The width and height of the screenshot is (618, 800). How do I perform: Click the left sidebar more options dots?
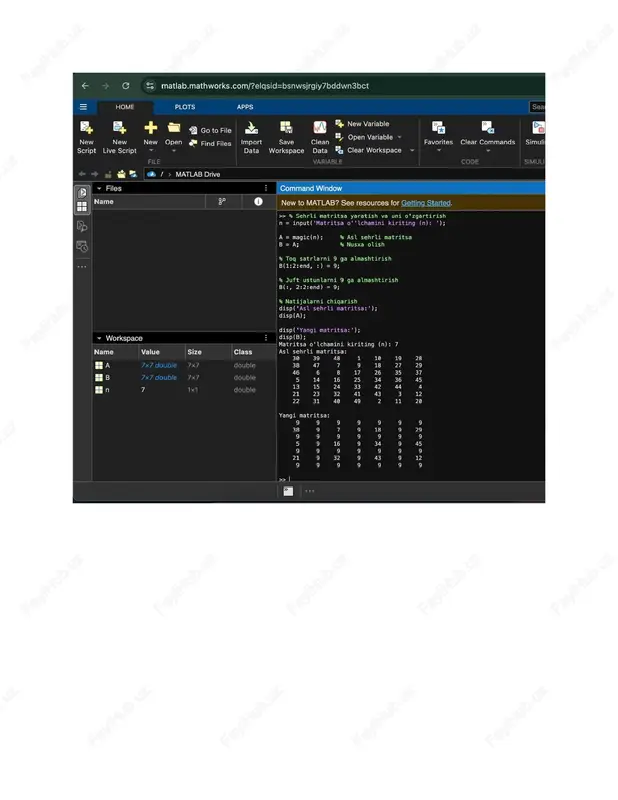point(82,267)
